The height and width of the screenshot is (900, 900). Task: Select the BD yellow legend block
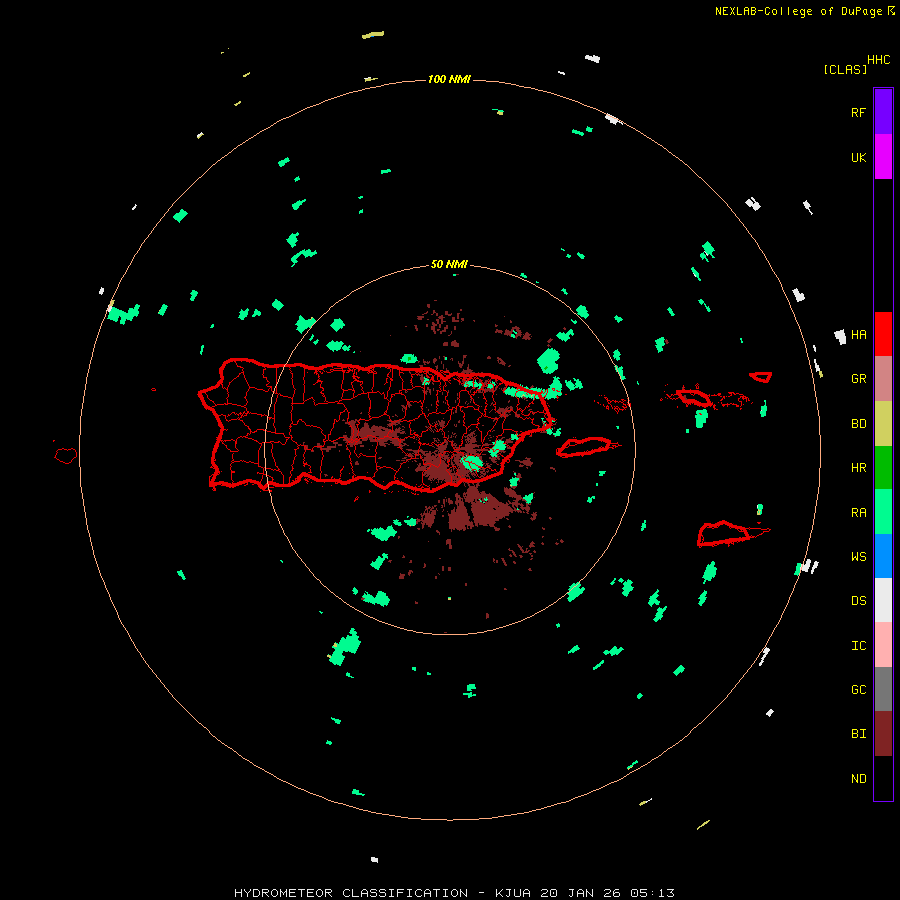point(883,423)
